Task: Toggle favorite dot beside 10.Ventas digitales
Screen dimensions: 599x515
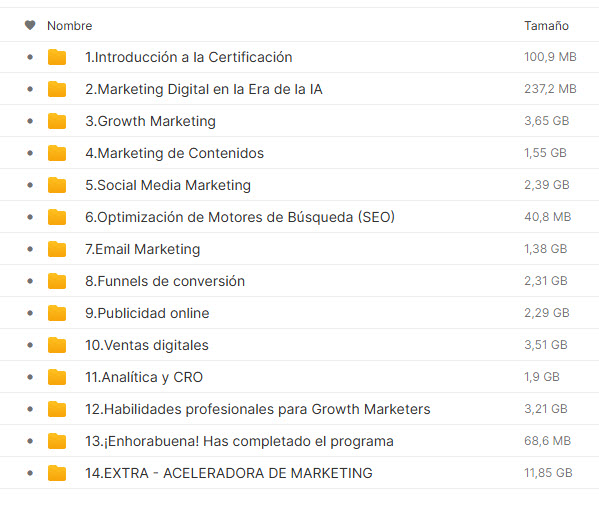Action: [30, 345]
